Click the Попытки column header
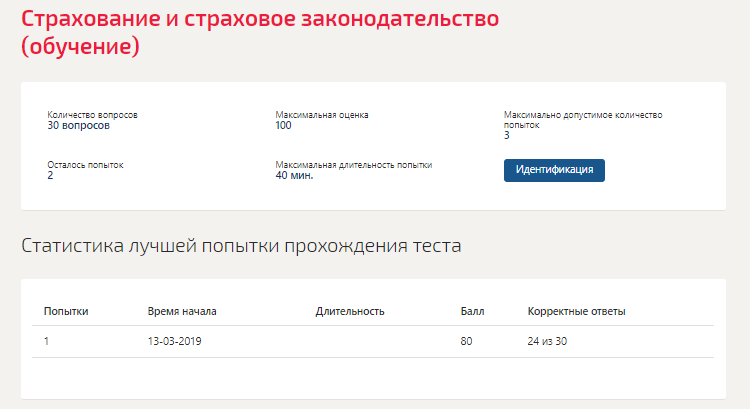Viewport: 750px width, 409px height. (66, 311)
